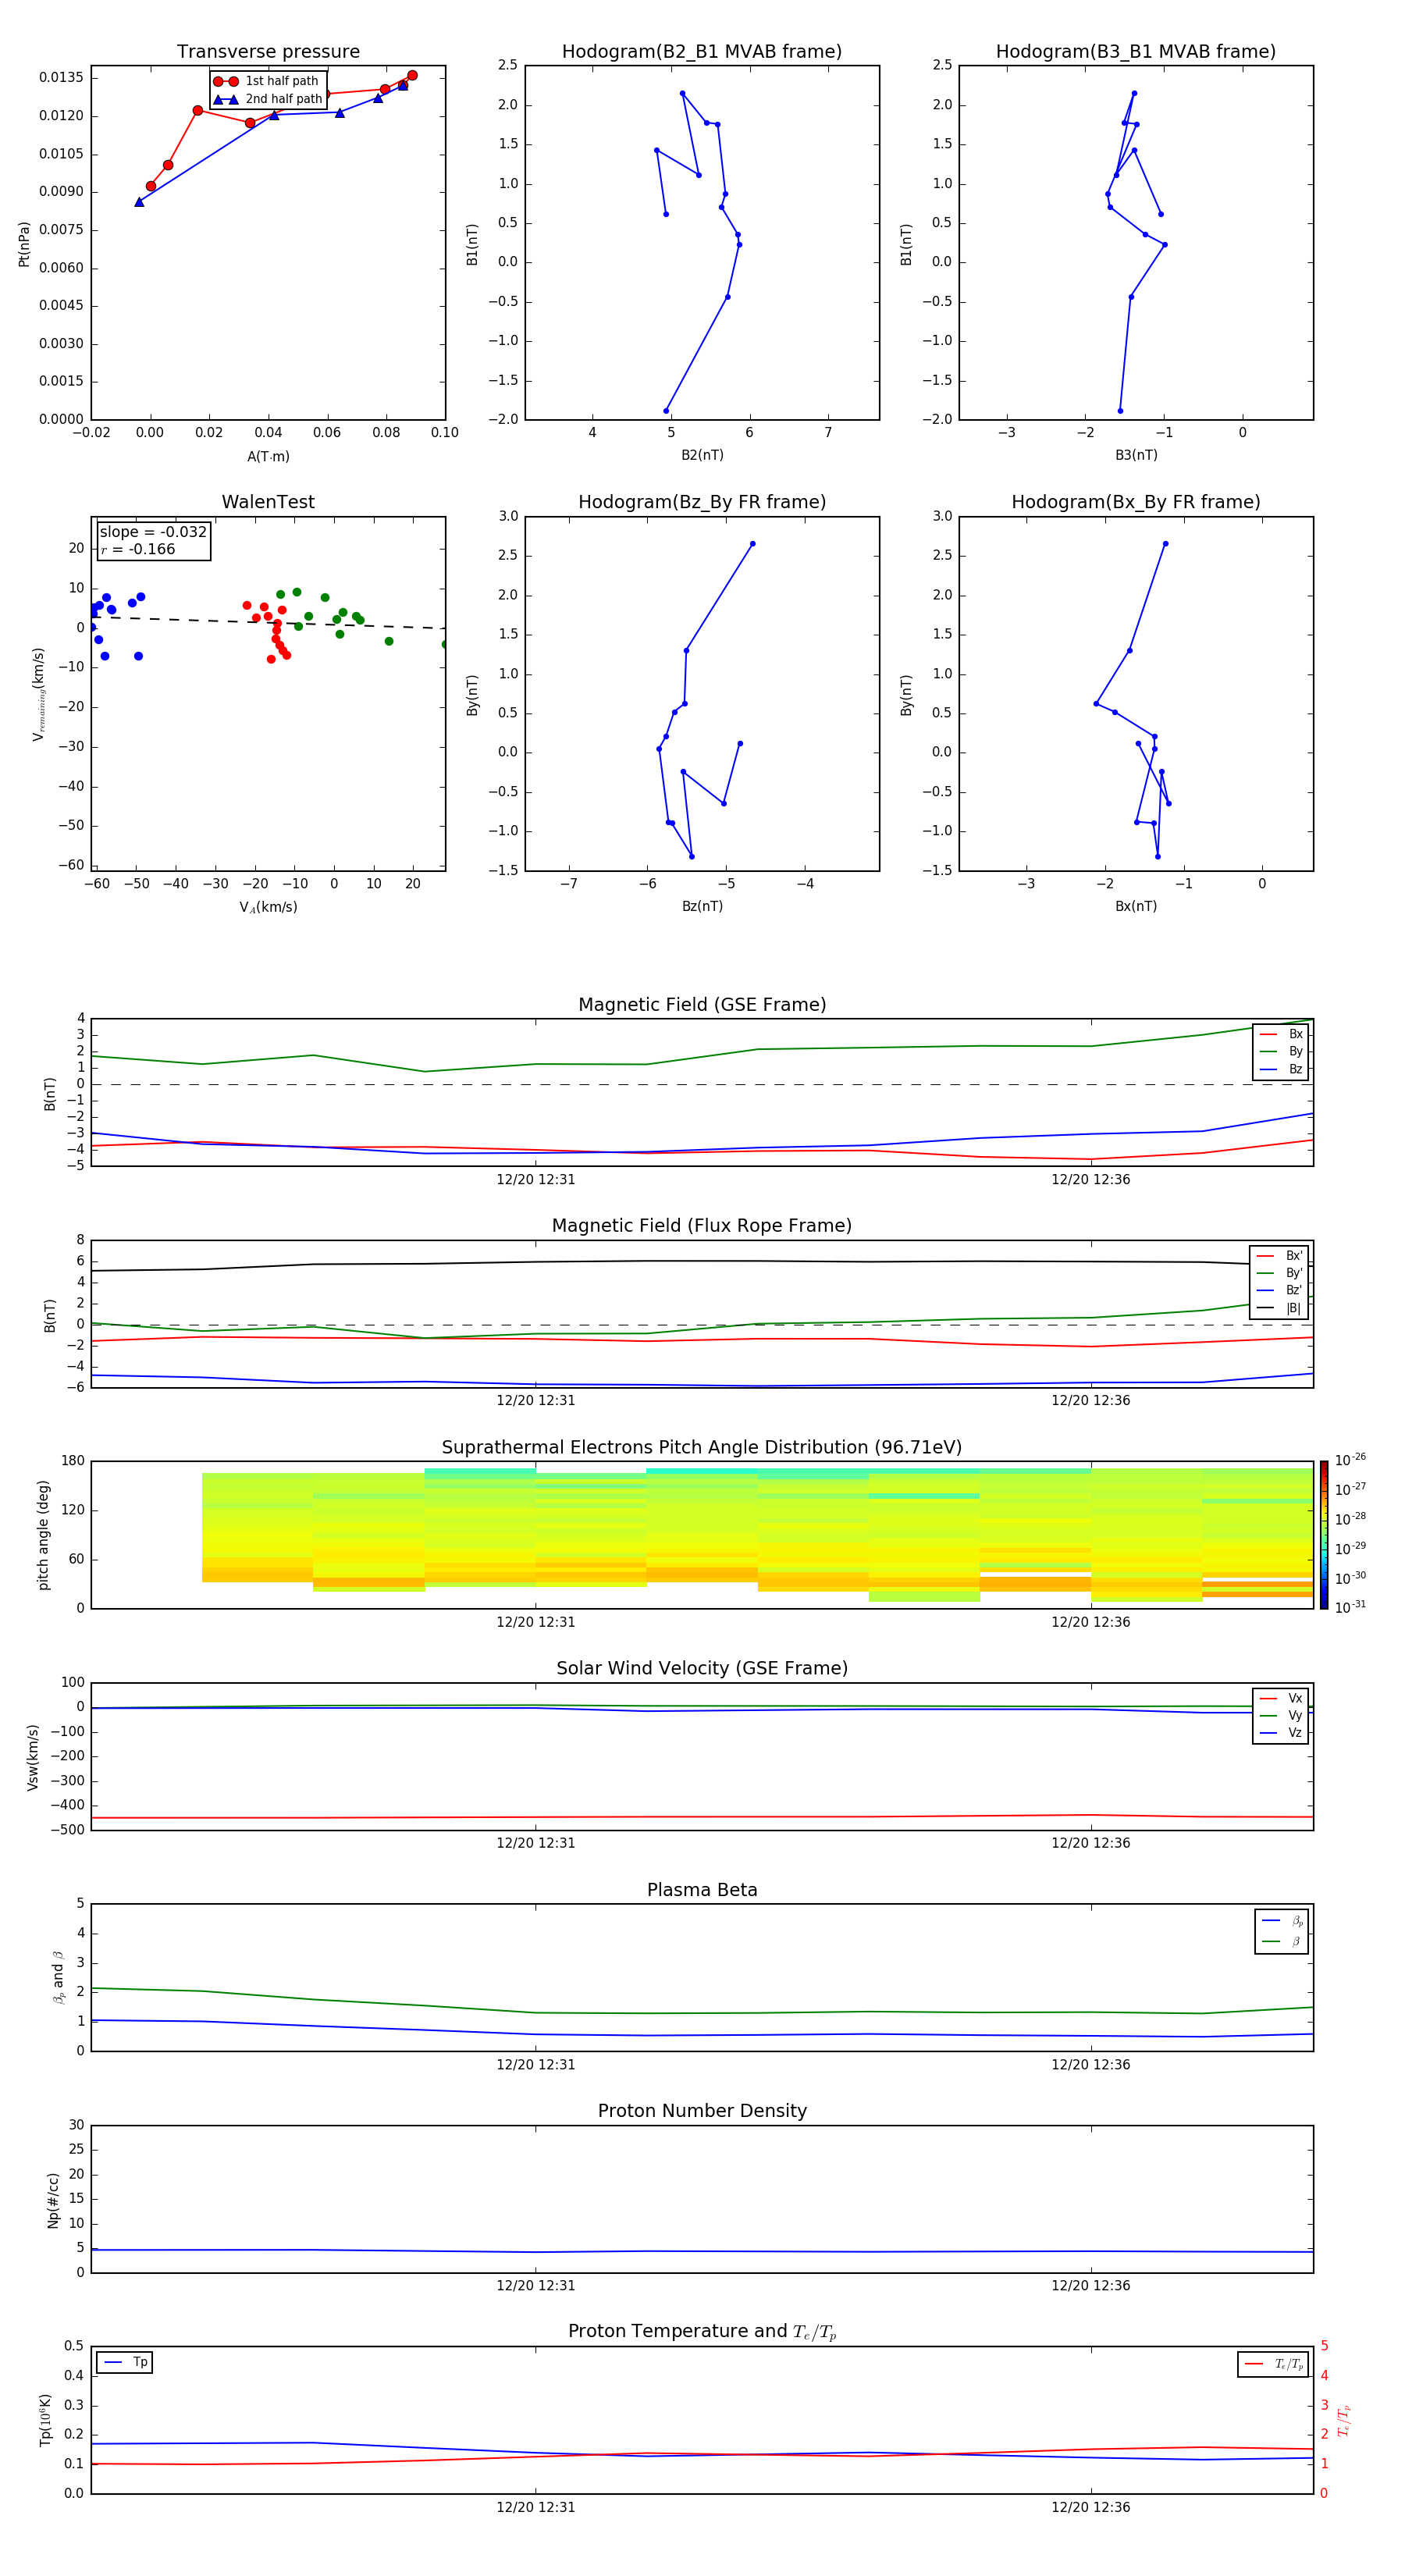The image size is (1405, 2576).
Task: Select the Vy legend entry
Action: click(x=1281, y=1715)
